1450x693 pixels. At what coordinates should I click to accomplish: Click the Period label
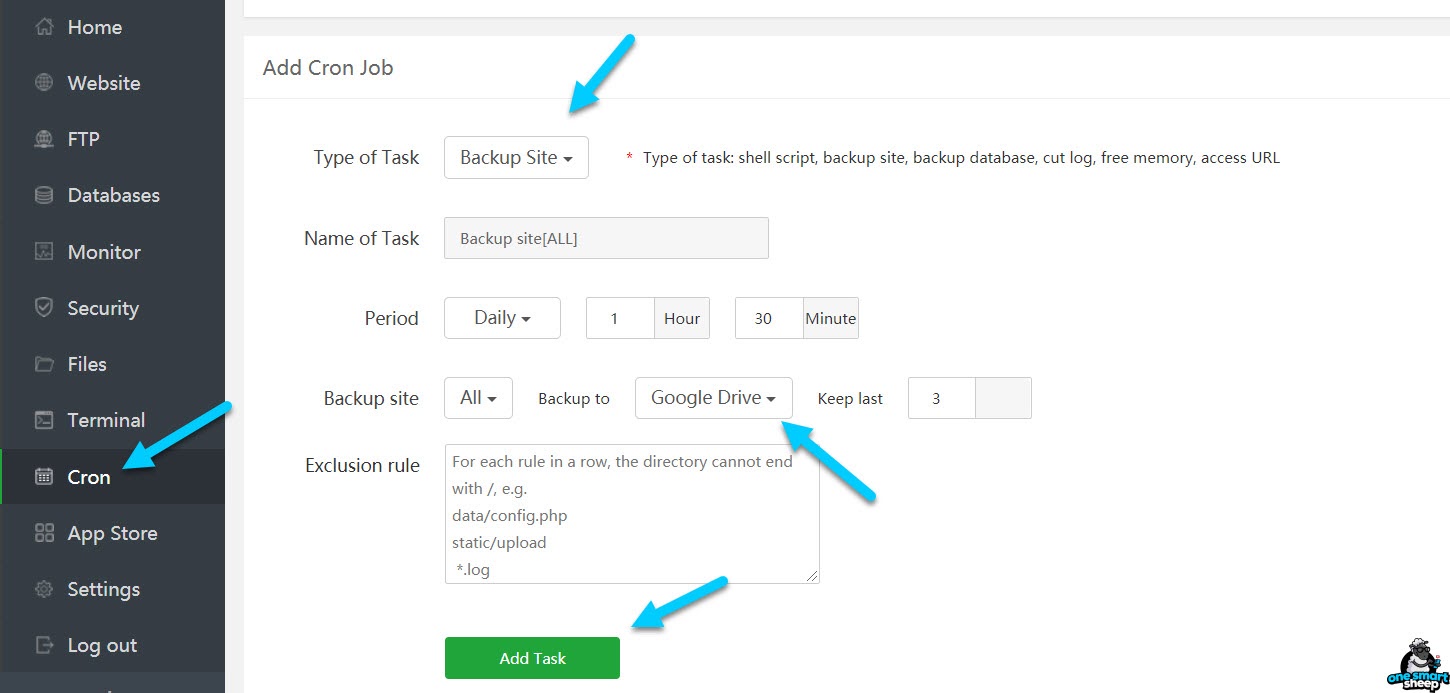point(391,318)
